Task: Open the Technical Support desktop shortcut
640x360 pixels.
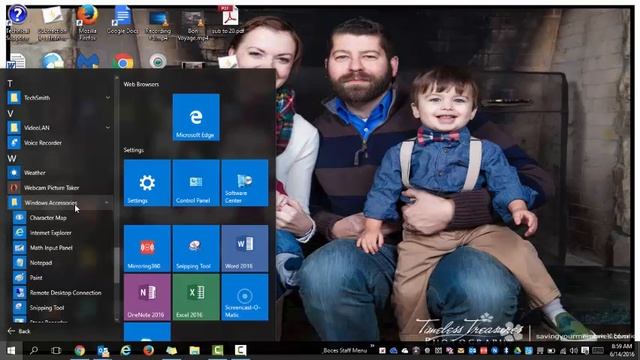Action: (x=18, y=23)
